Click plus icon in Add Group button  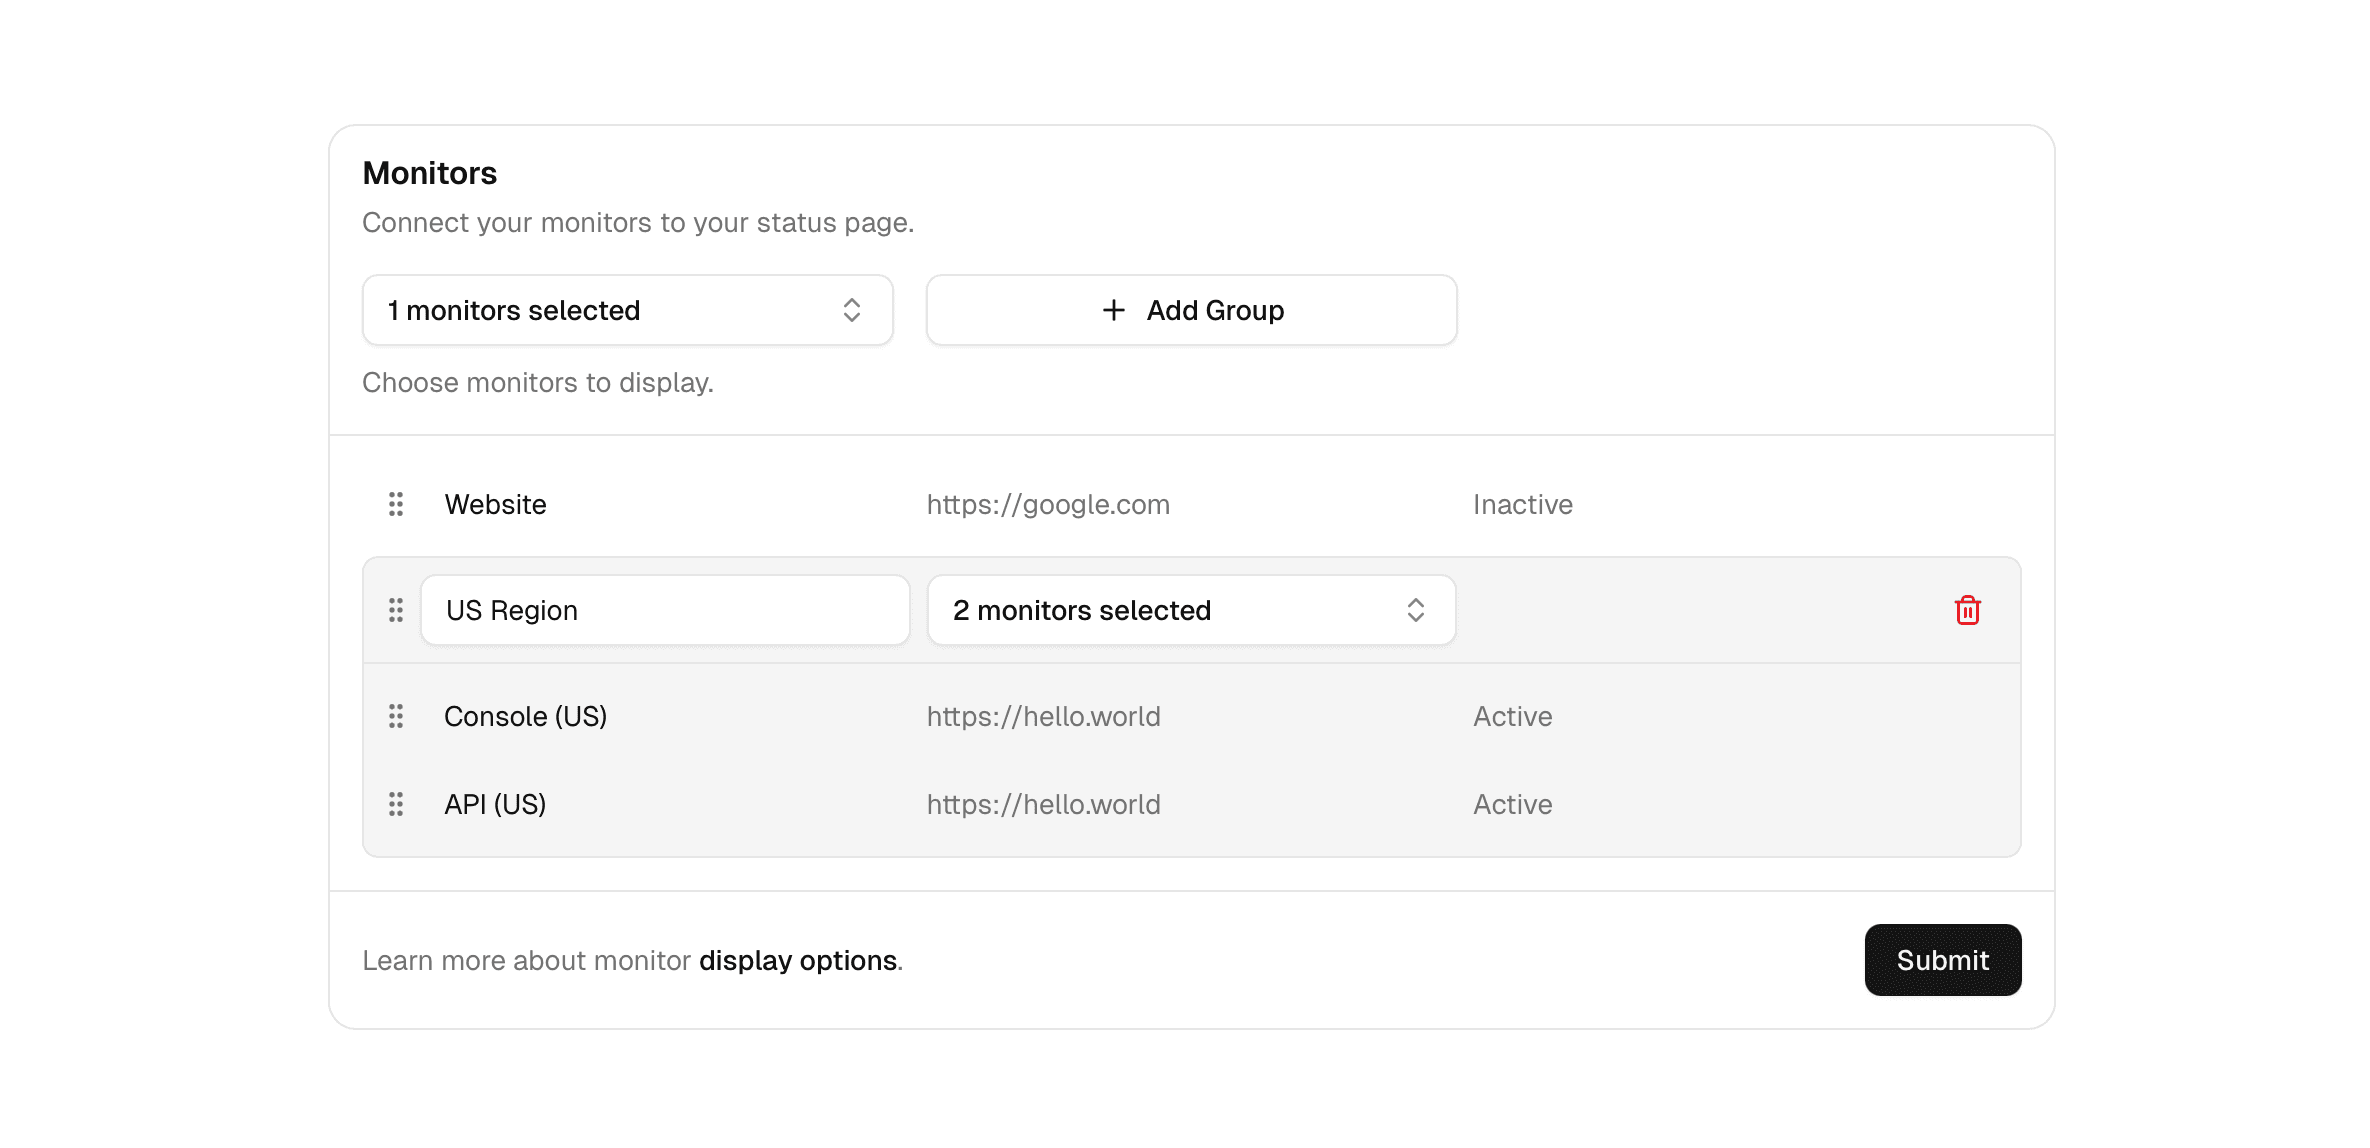[x=1113, y=310]
